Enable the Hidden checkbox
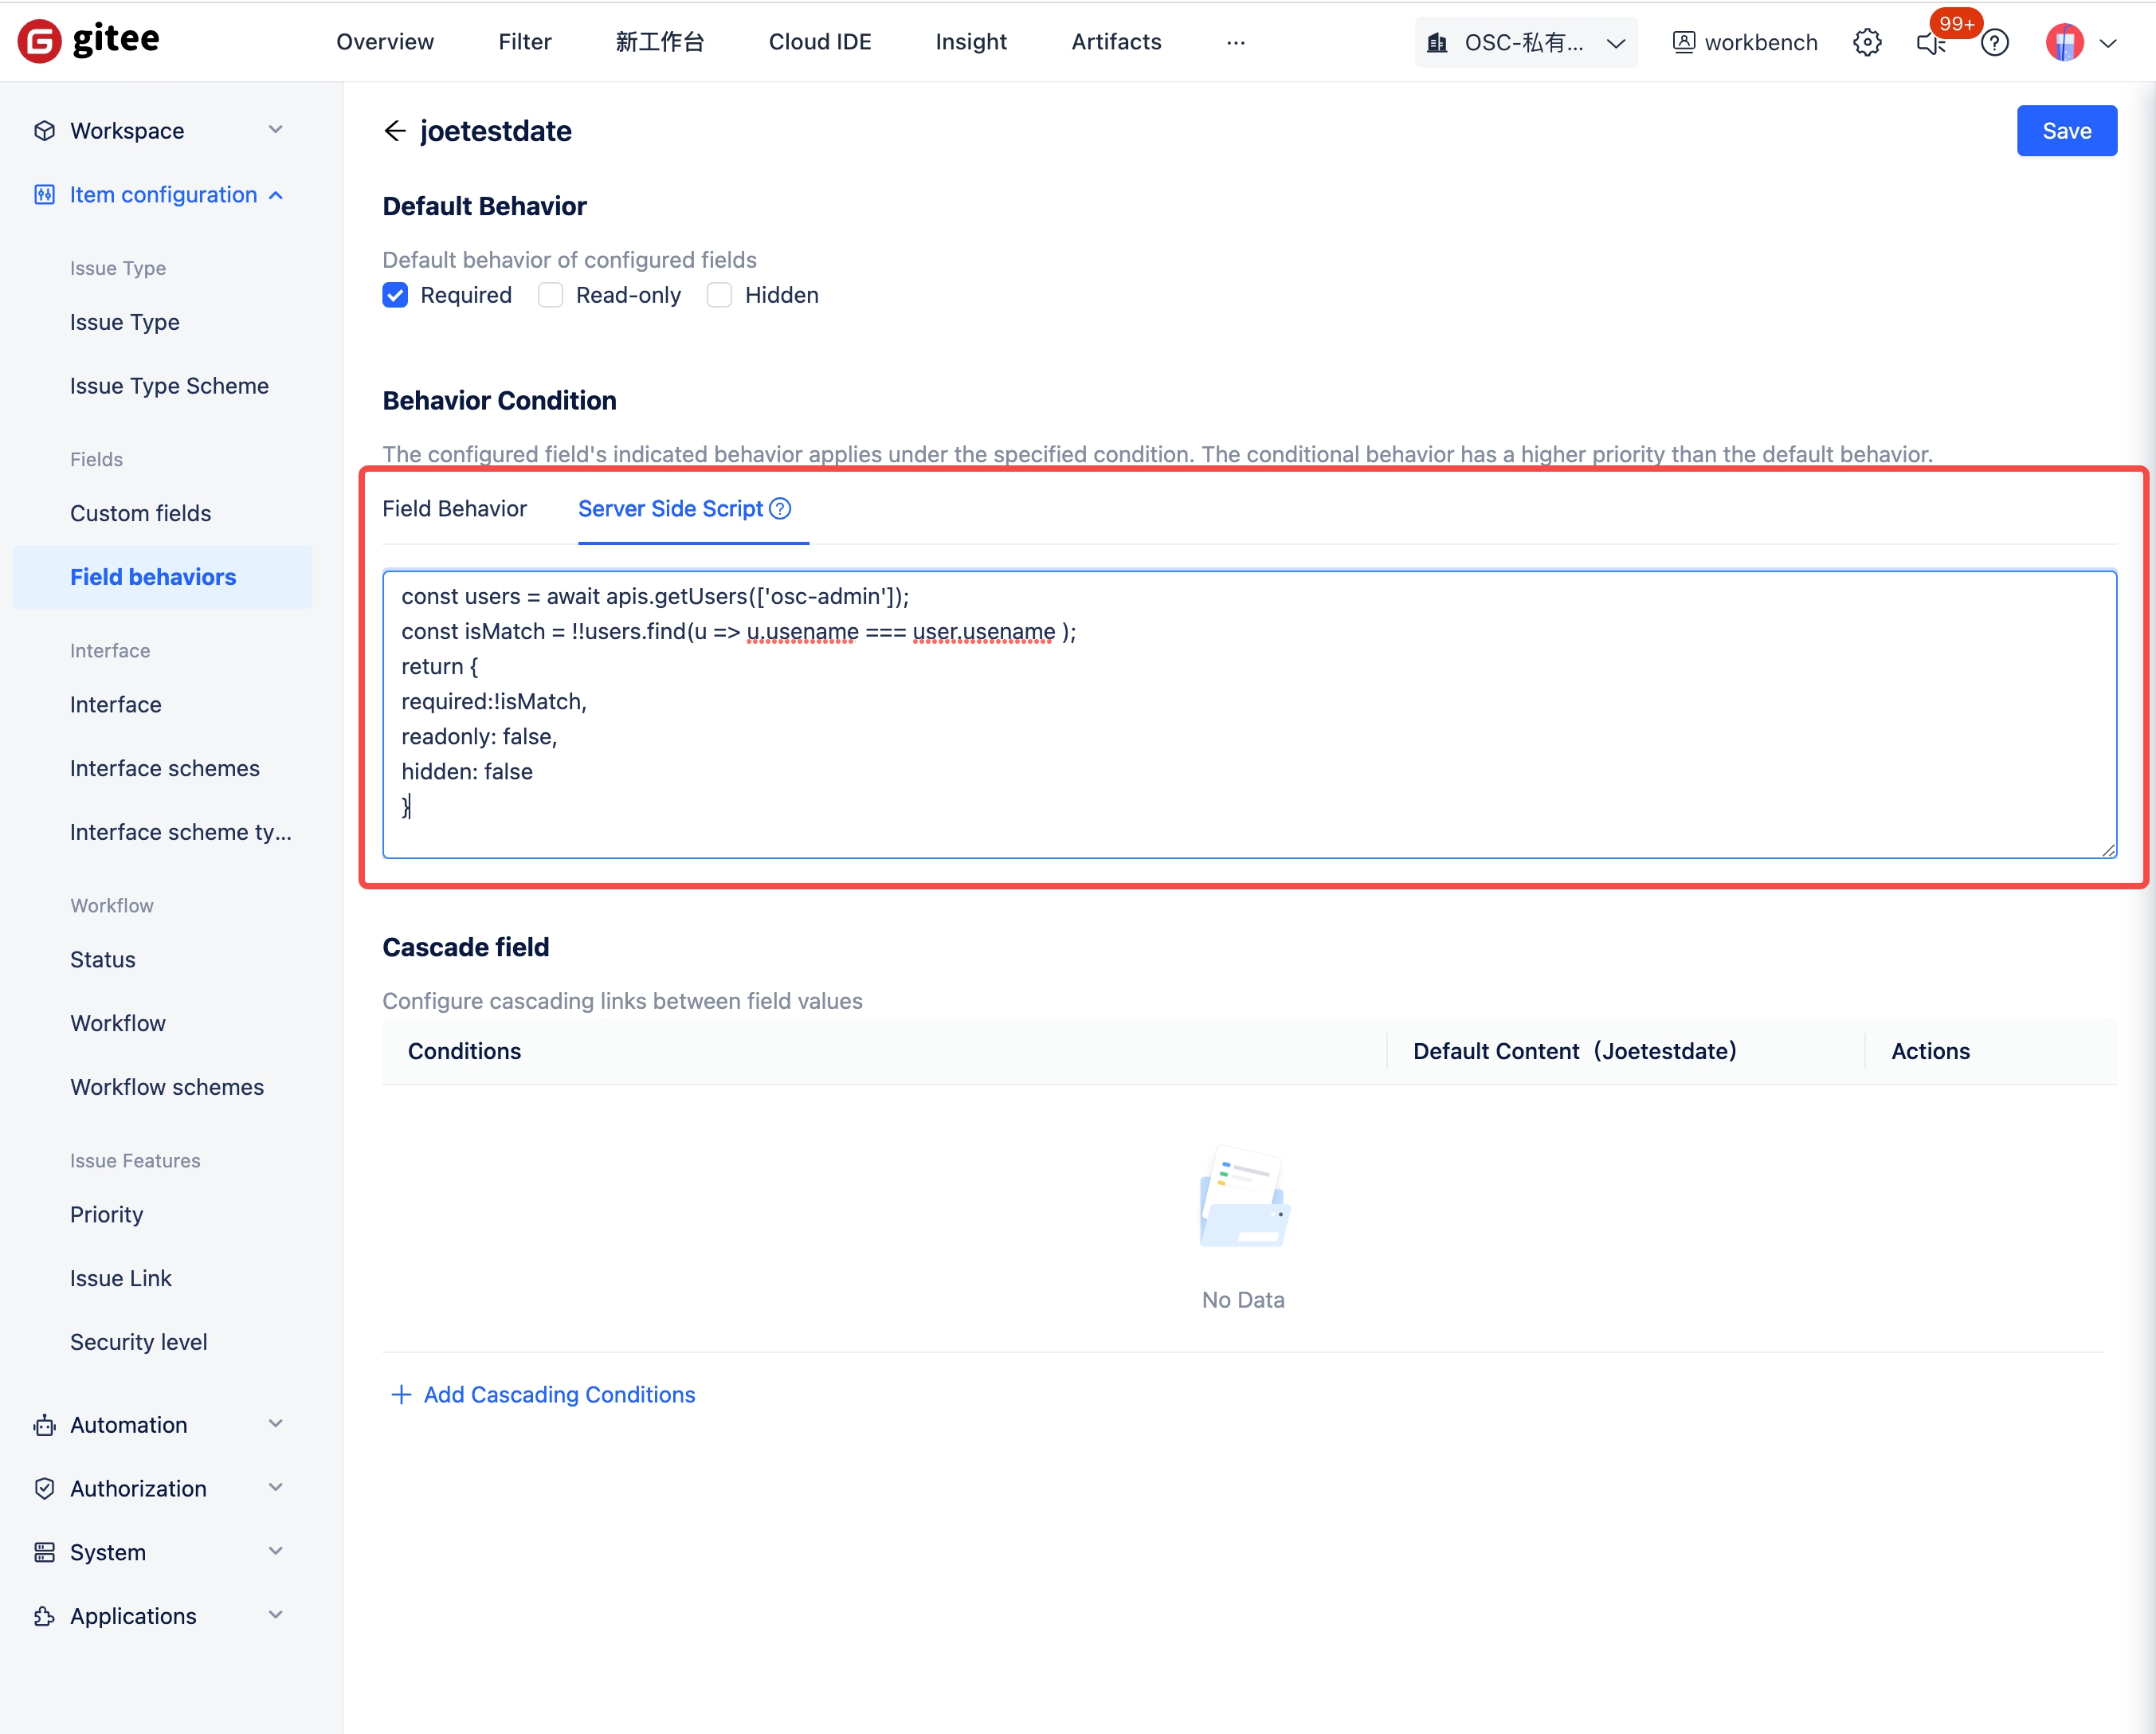 (x=719, y=295)
